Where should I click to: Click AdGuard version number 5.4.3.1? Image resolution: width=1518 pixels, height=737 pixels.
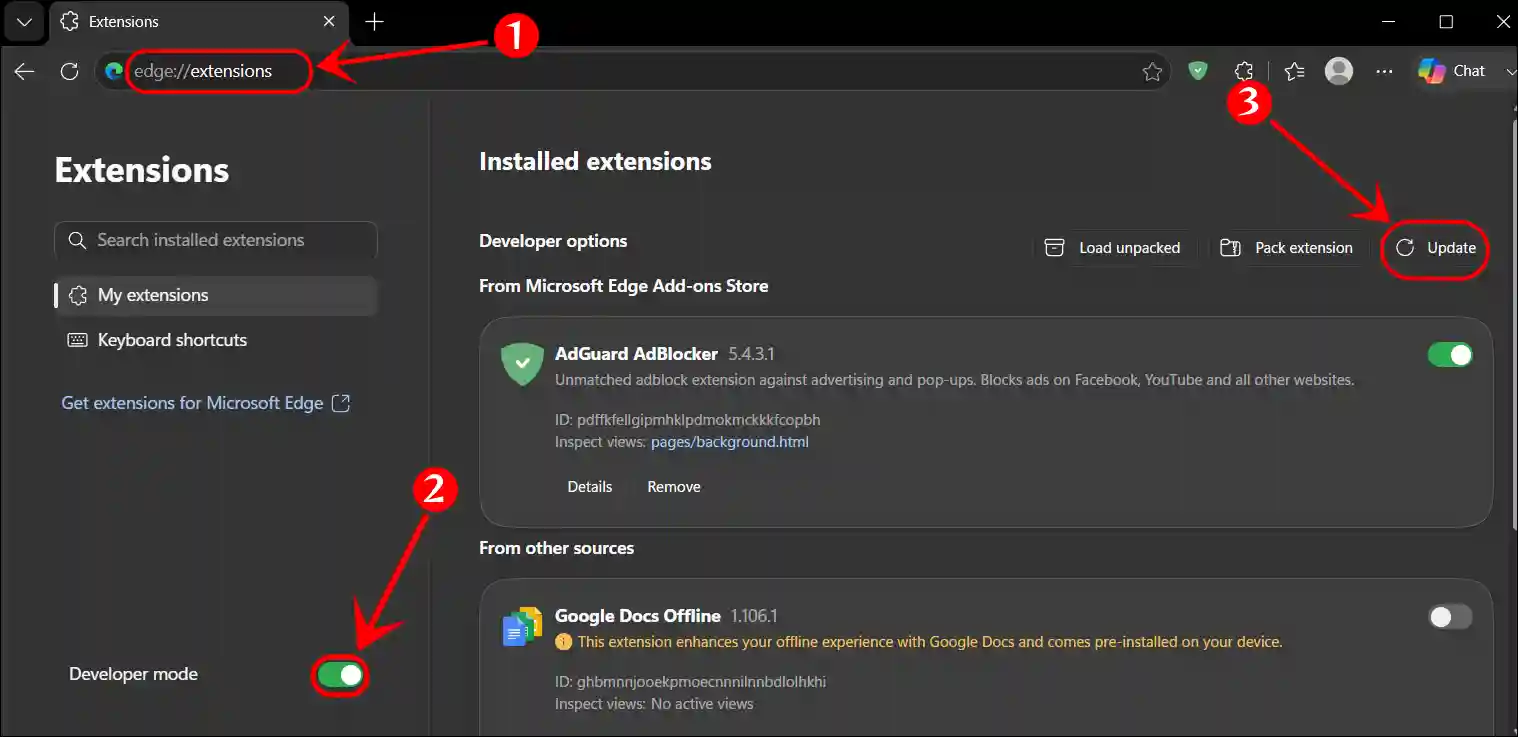[752, 355]
